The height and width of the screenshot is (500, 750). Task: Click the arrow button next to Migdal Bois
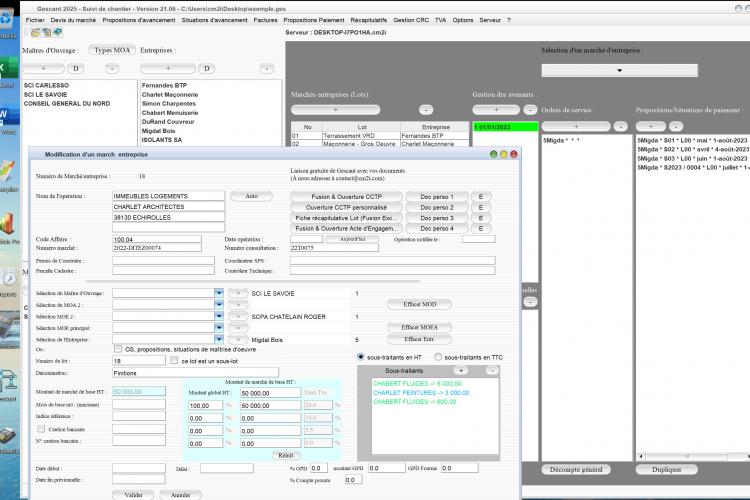(238, 339)
